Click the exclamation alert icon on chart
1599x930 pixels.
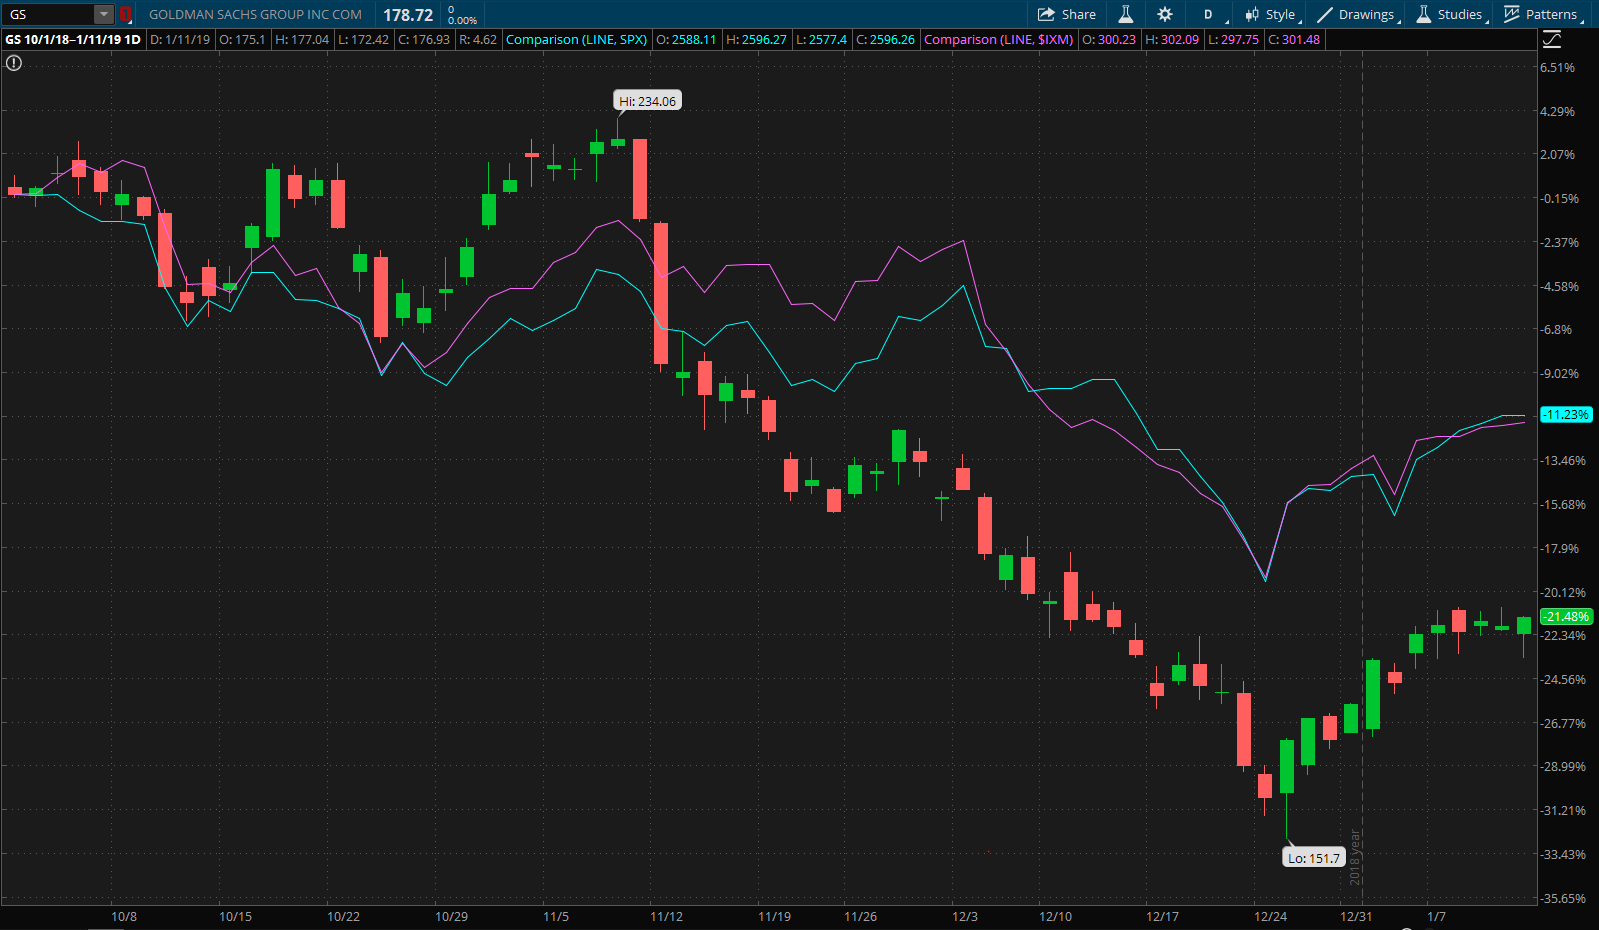click(14, 63)
